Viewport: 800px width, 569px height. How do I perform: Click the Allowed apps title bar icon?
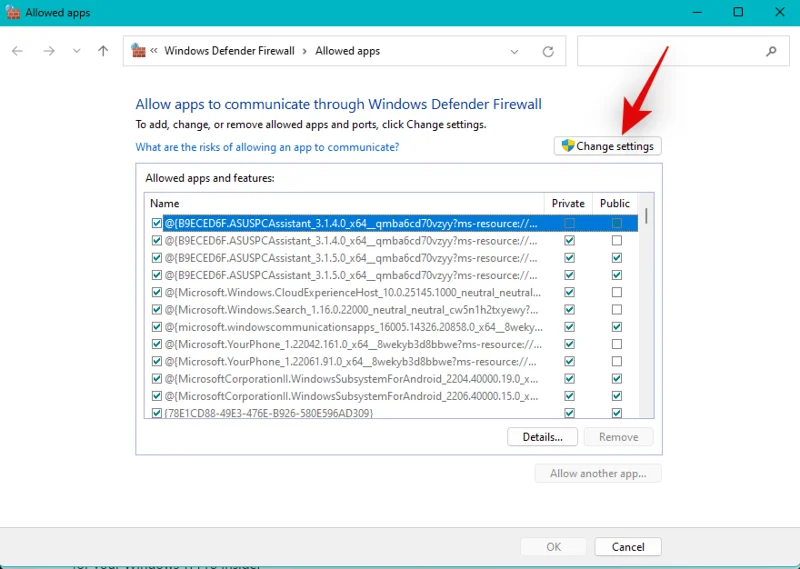pos(13,12)
